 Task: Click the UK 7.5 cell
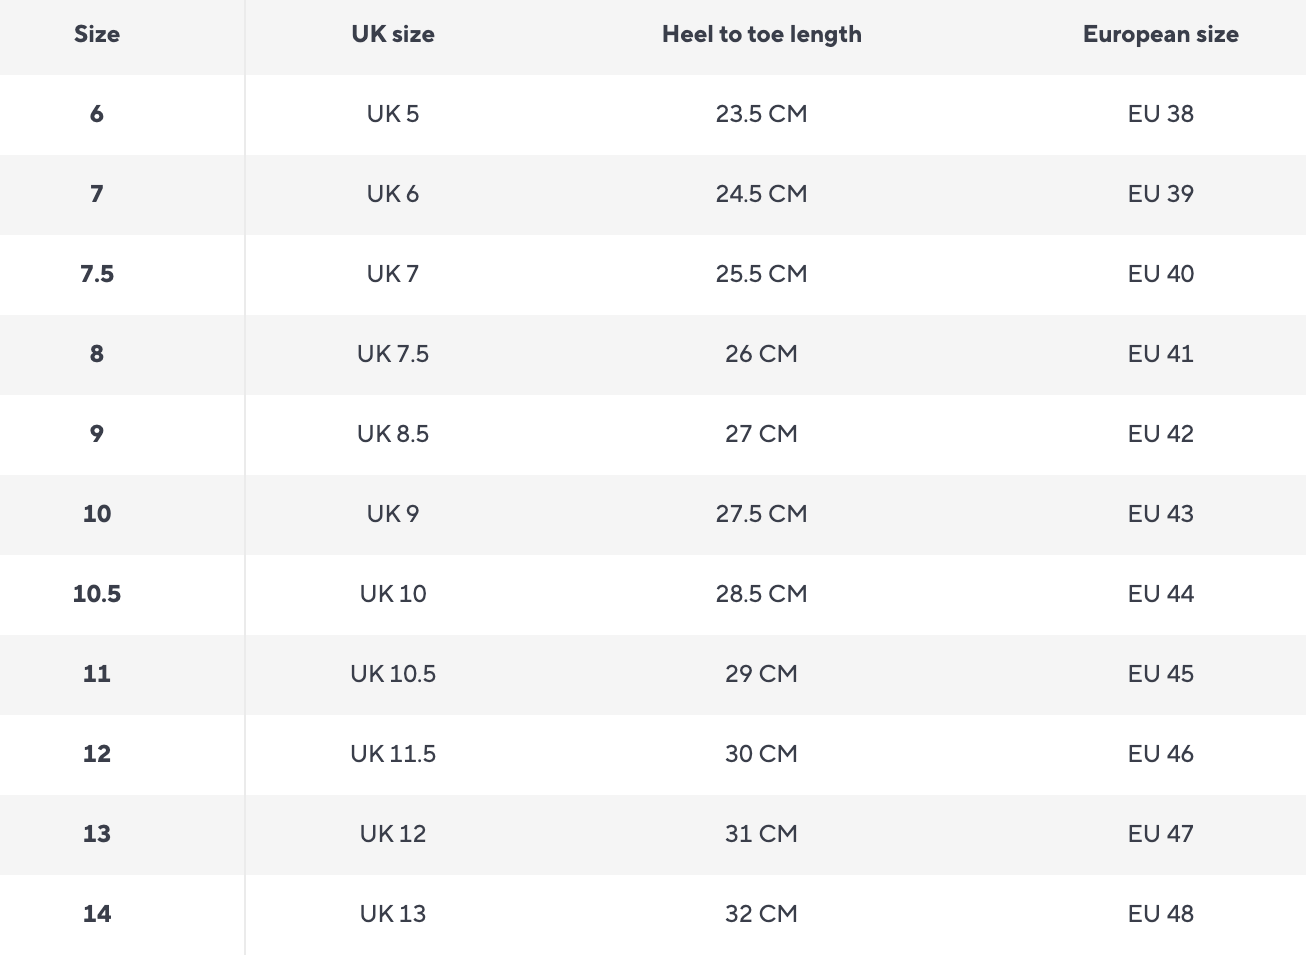tap(393, 354)
